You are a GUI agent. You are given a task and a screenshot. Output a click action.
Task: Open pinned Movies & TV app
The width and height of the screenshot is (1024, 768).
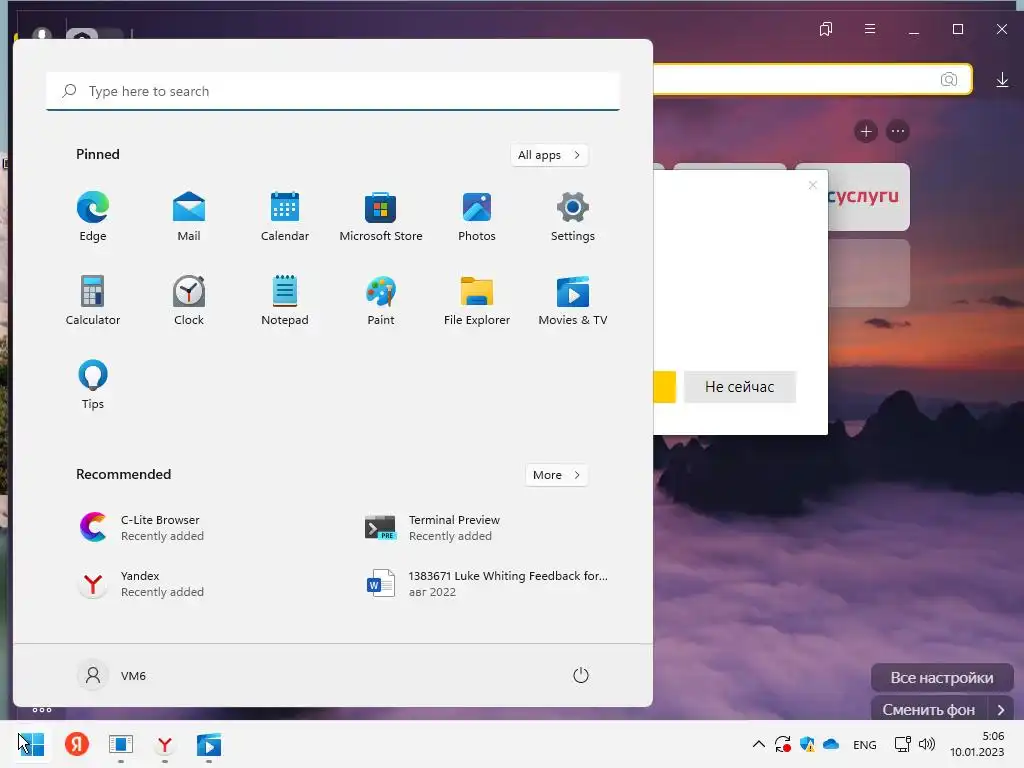click(x=573, y=301)
